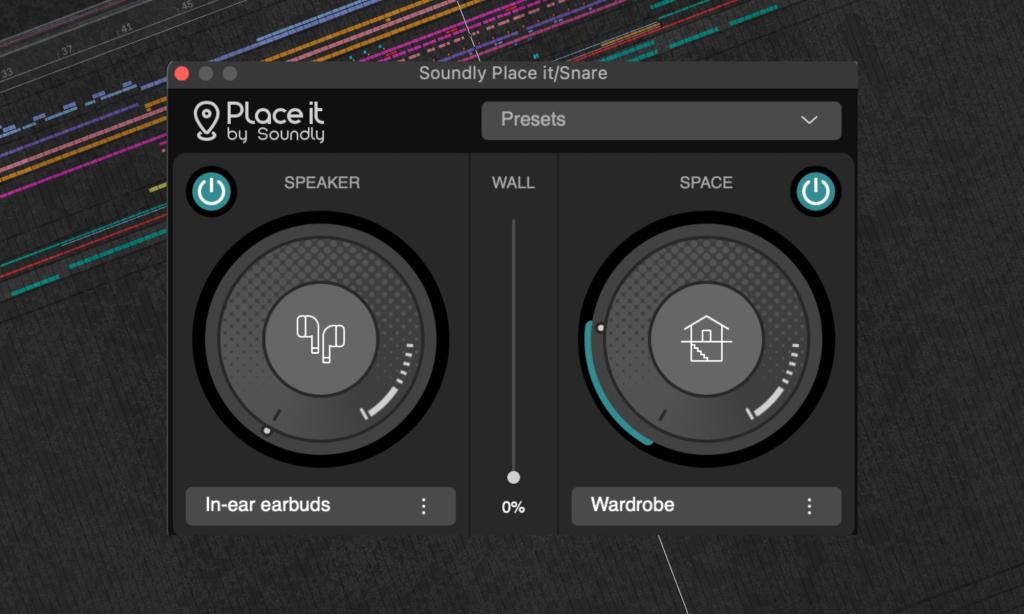Click the SPACE section label
Image resolution: width=1024 pixels, height=614 pixels.
(x=706, y=183)
